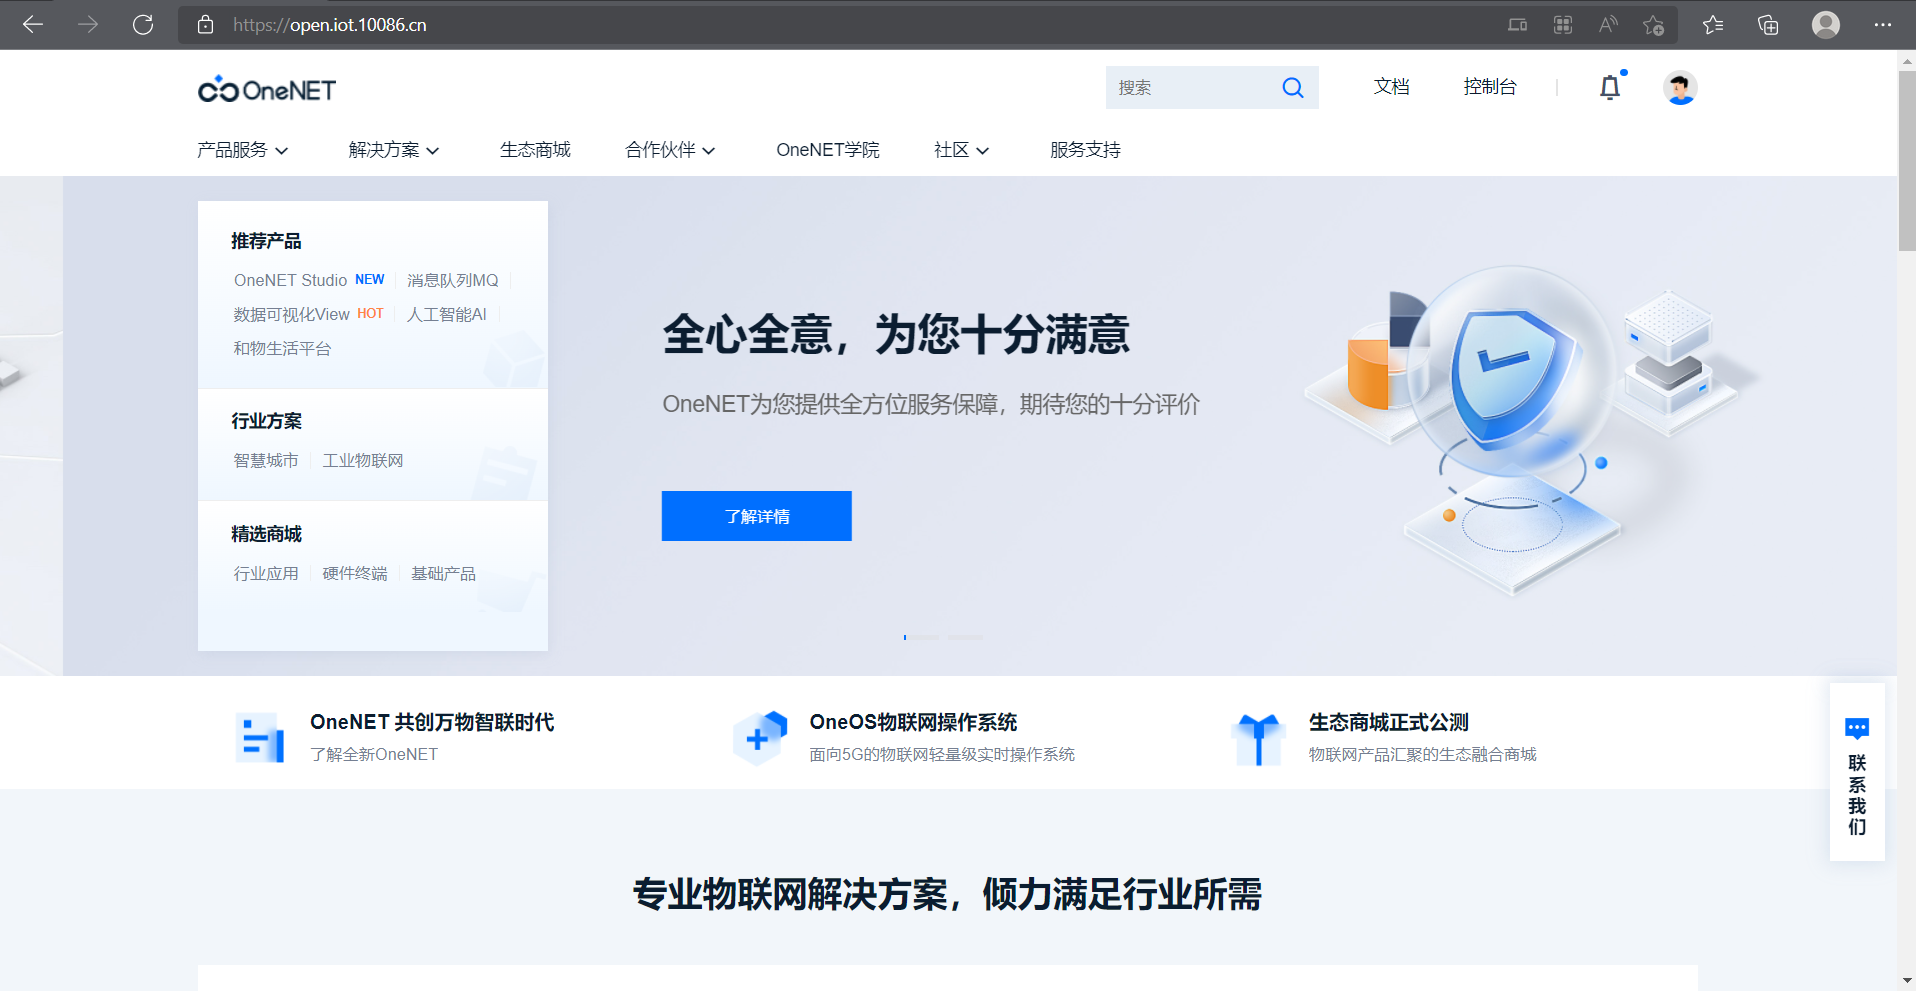Click the OneNET logo
The image size is (1916, 991).
click(x=267, y=89)
